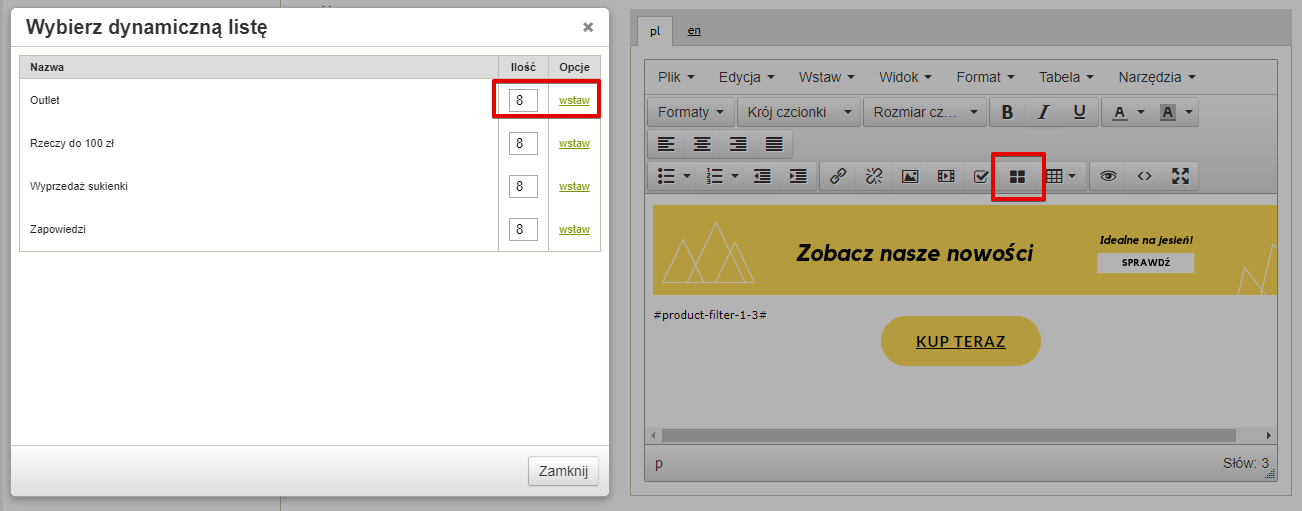The height and width of the screenshot is (511, 1302).
Task: Focus the quantity field for Outlet
Action: point(523,100)
